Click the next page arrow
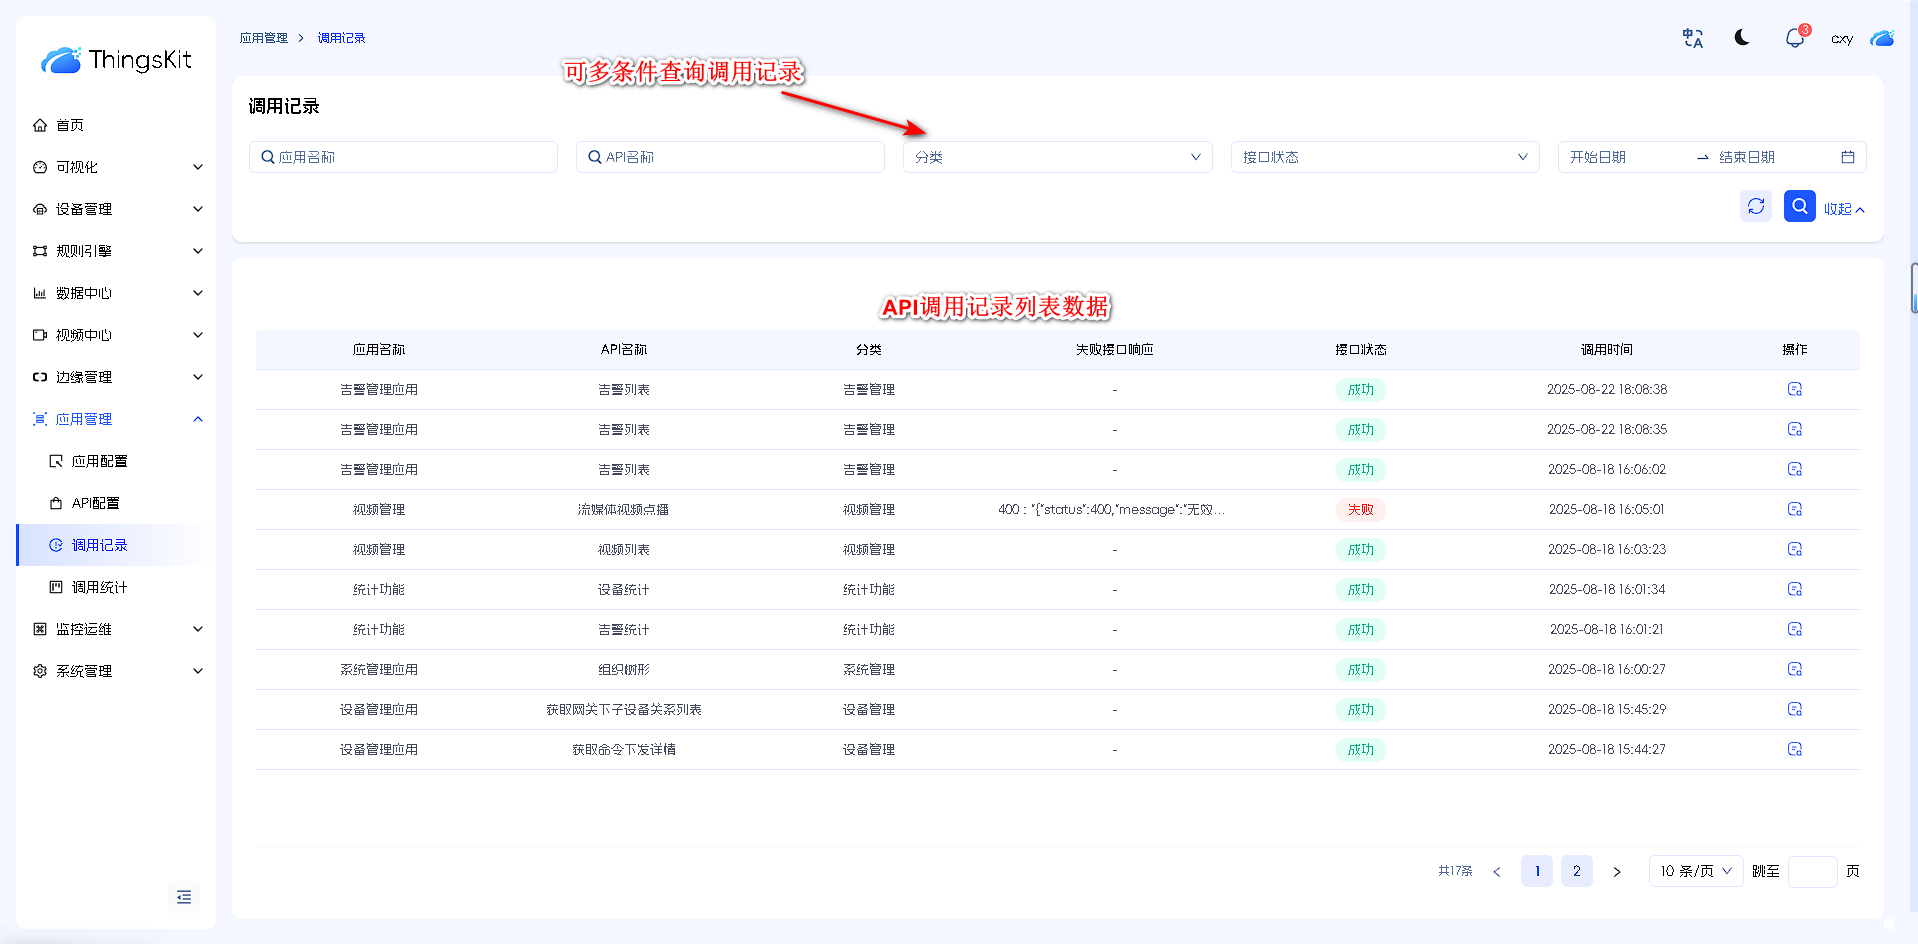 (x=1616, y=871)
